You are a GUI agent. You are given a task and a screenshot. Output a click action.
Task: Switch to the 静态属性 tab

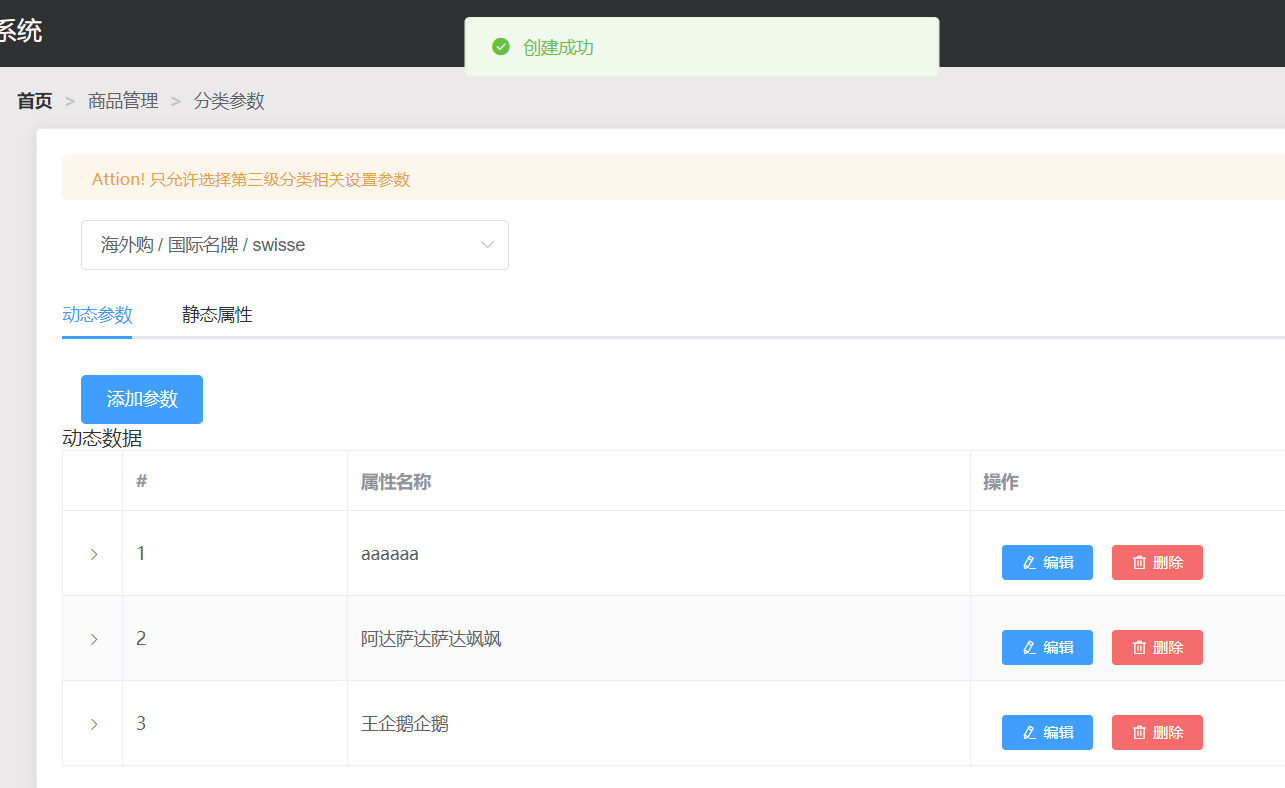217,314
